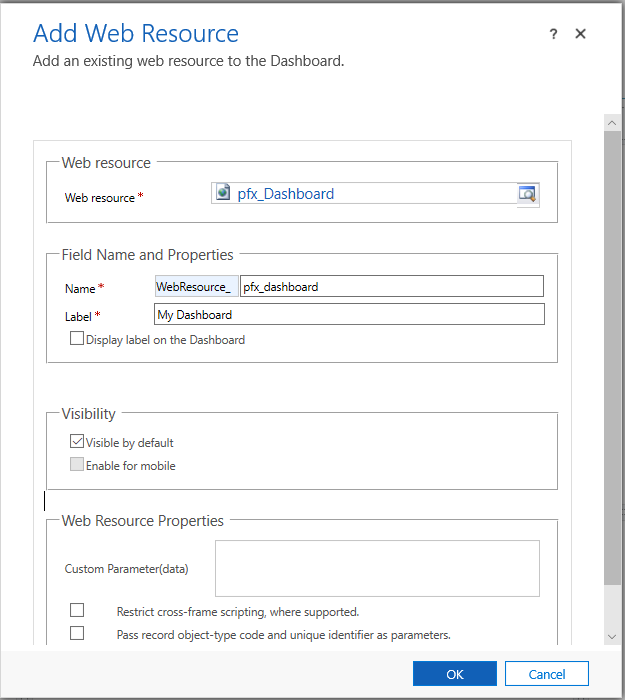Toggle the Enable for mobile checkbox

(x=77, y=465)
